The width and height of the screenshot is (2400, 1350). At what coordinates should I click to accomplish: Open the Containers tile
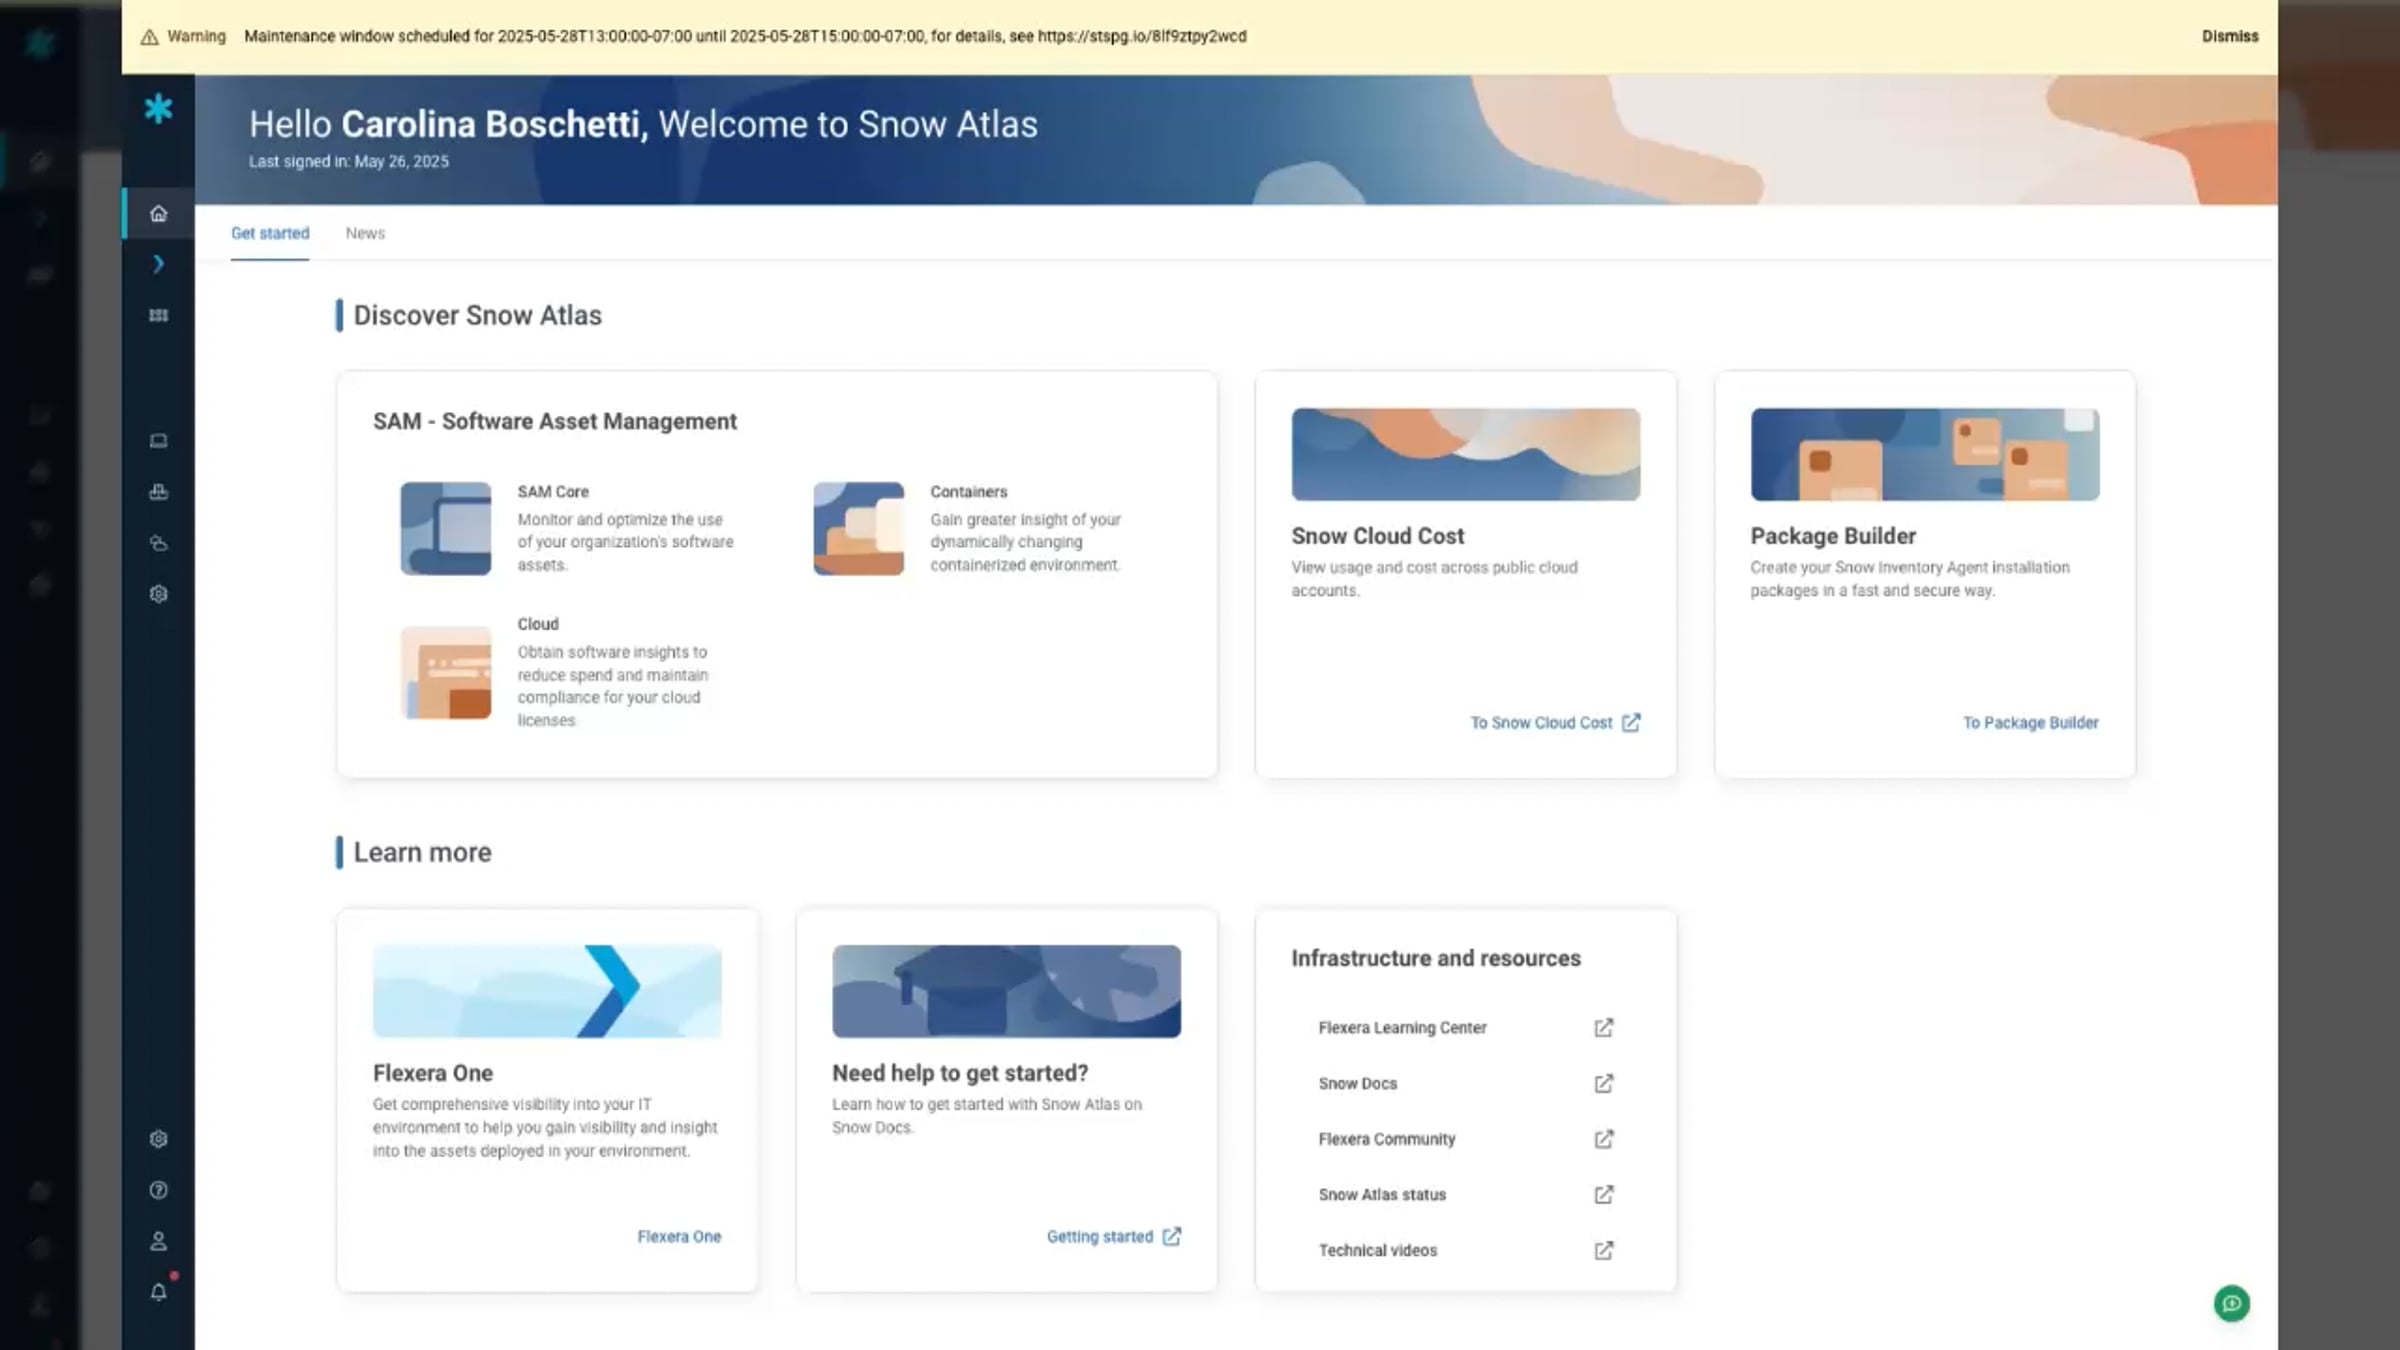click(968, 528)
